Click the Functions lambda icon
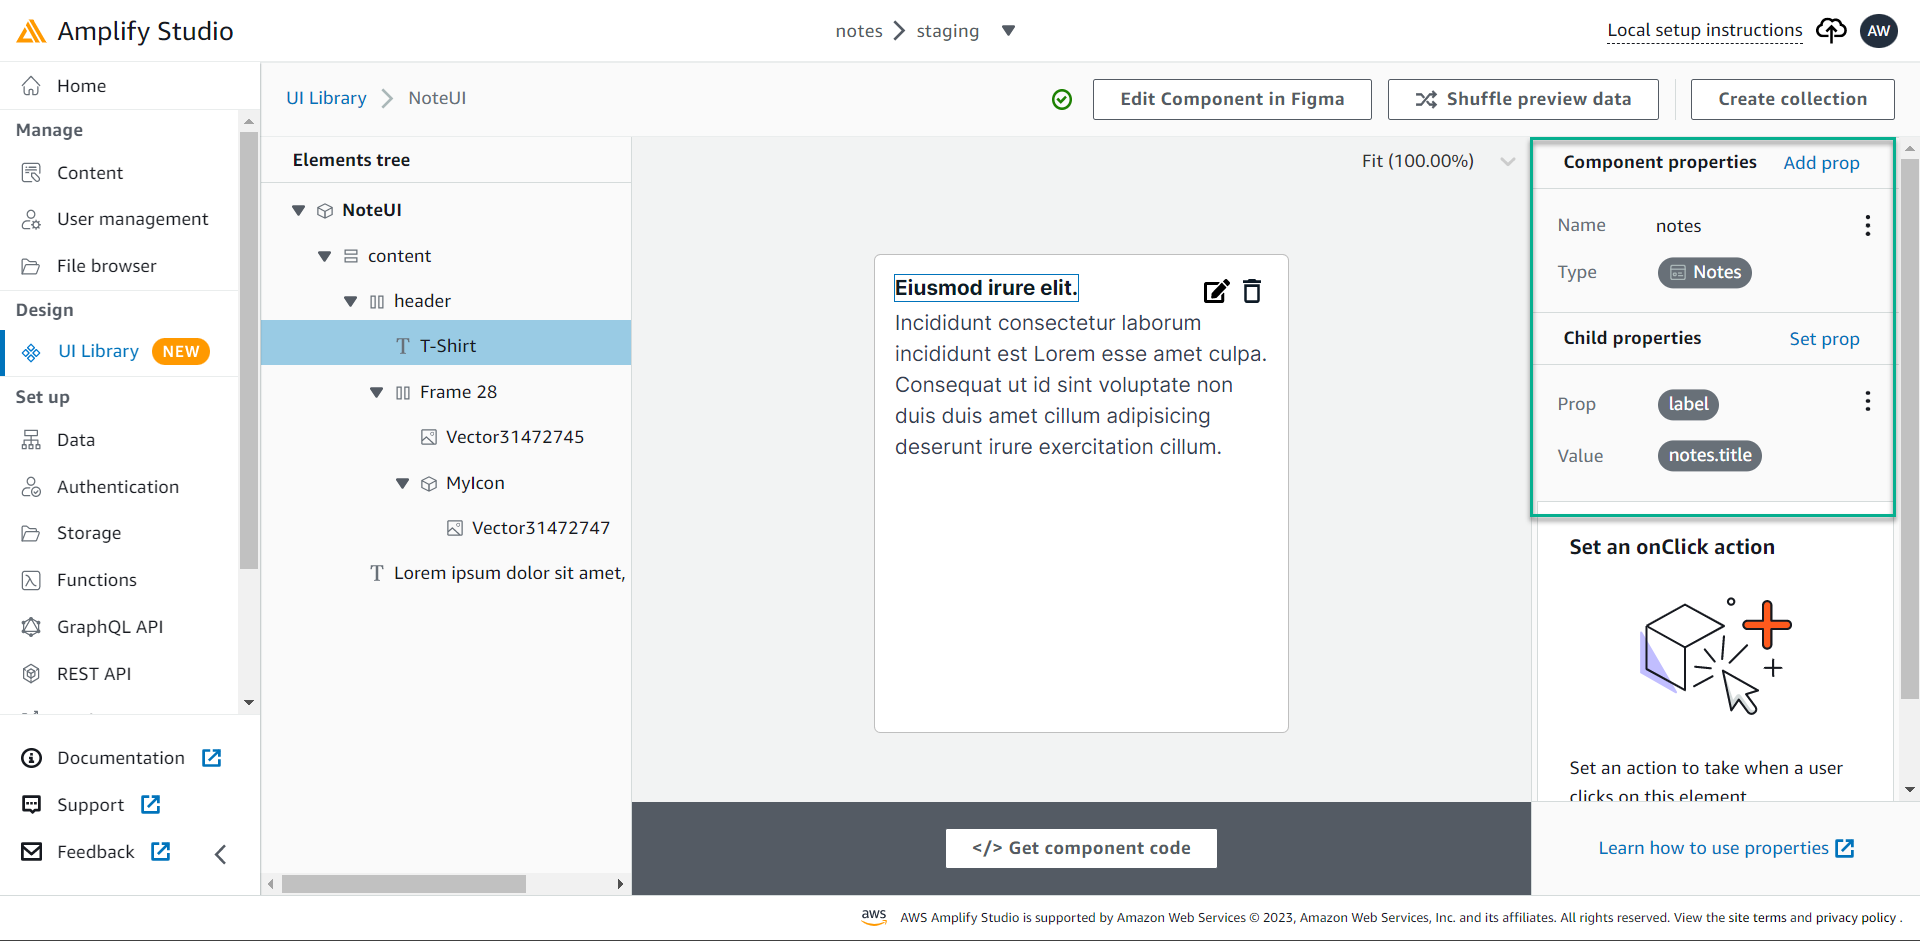1920x941 pixels. (x=31, y=580)
